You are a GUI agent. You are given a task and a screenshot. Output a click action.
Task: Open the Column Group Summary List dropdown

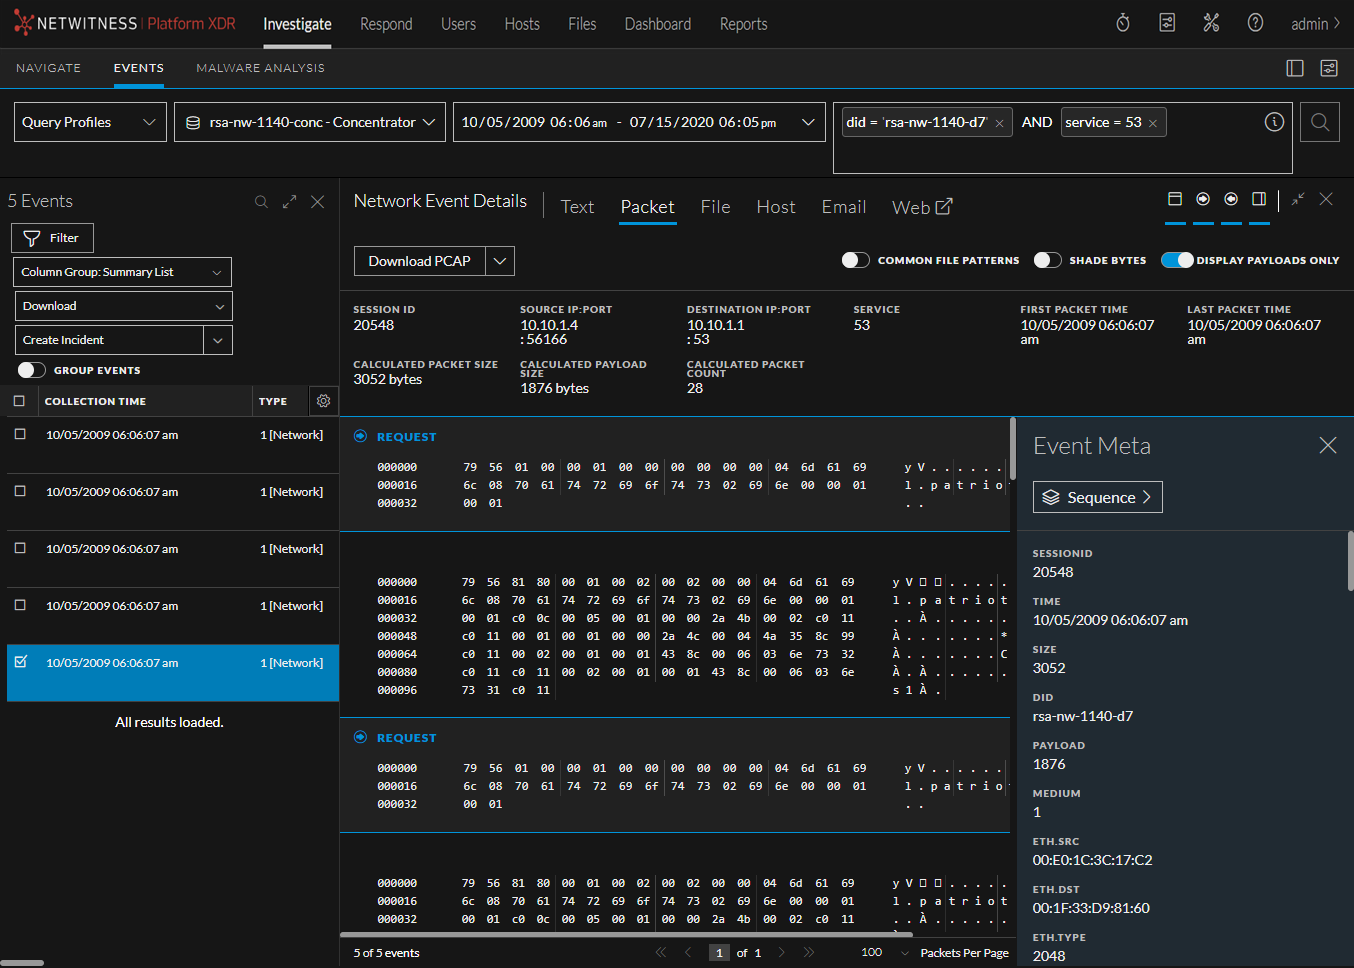coord(122,272)
